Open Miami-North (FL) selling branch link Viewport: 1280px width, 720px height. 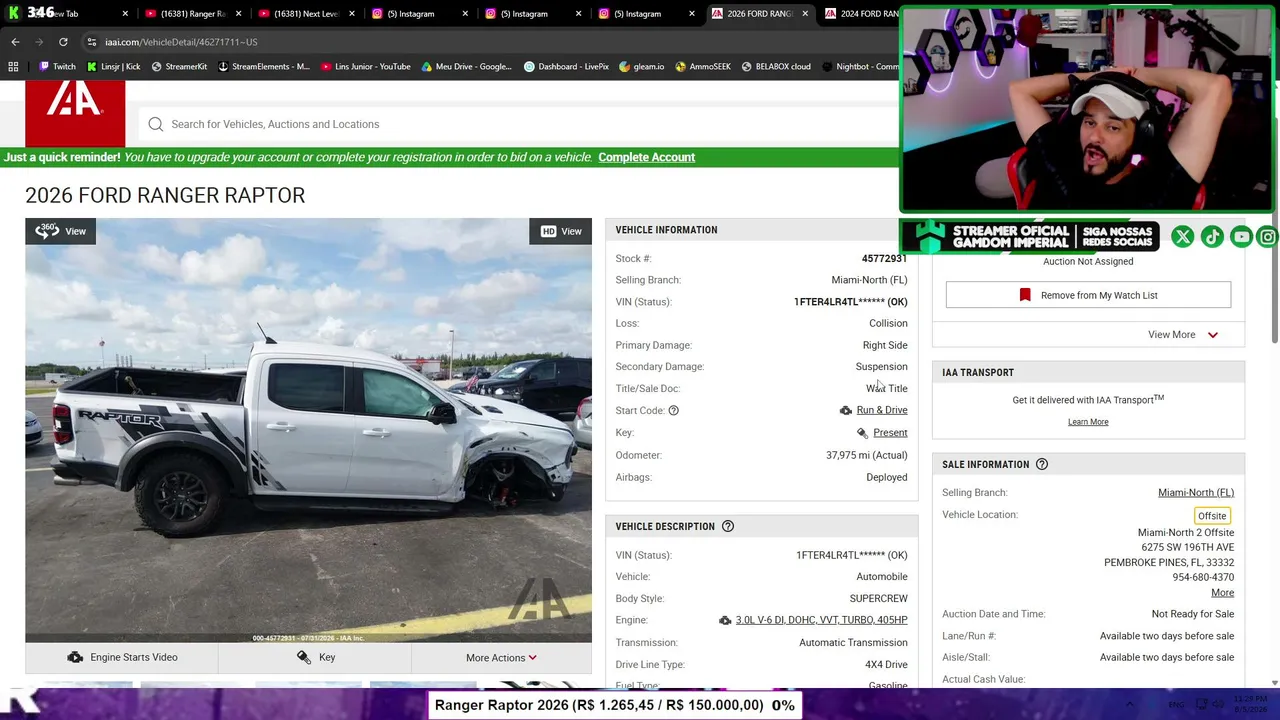coord(1196,492)
